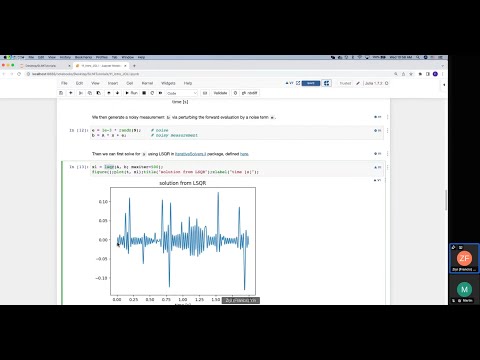The image size is (480, 360).
Task: Save the notebook using the floppy disk icon
Action: click(61, 93)
